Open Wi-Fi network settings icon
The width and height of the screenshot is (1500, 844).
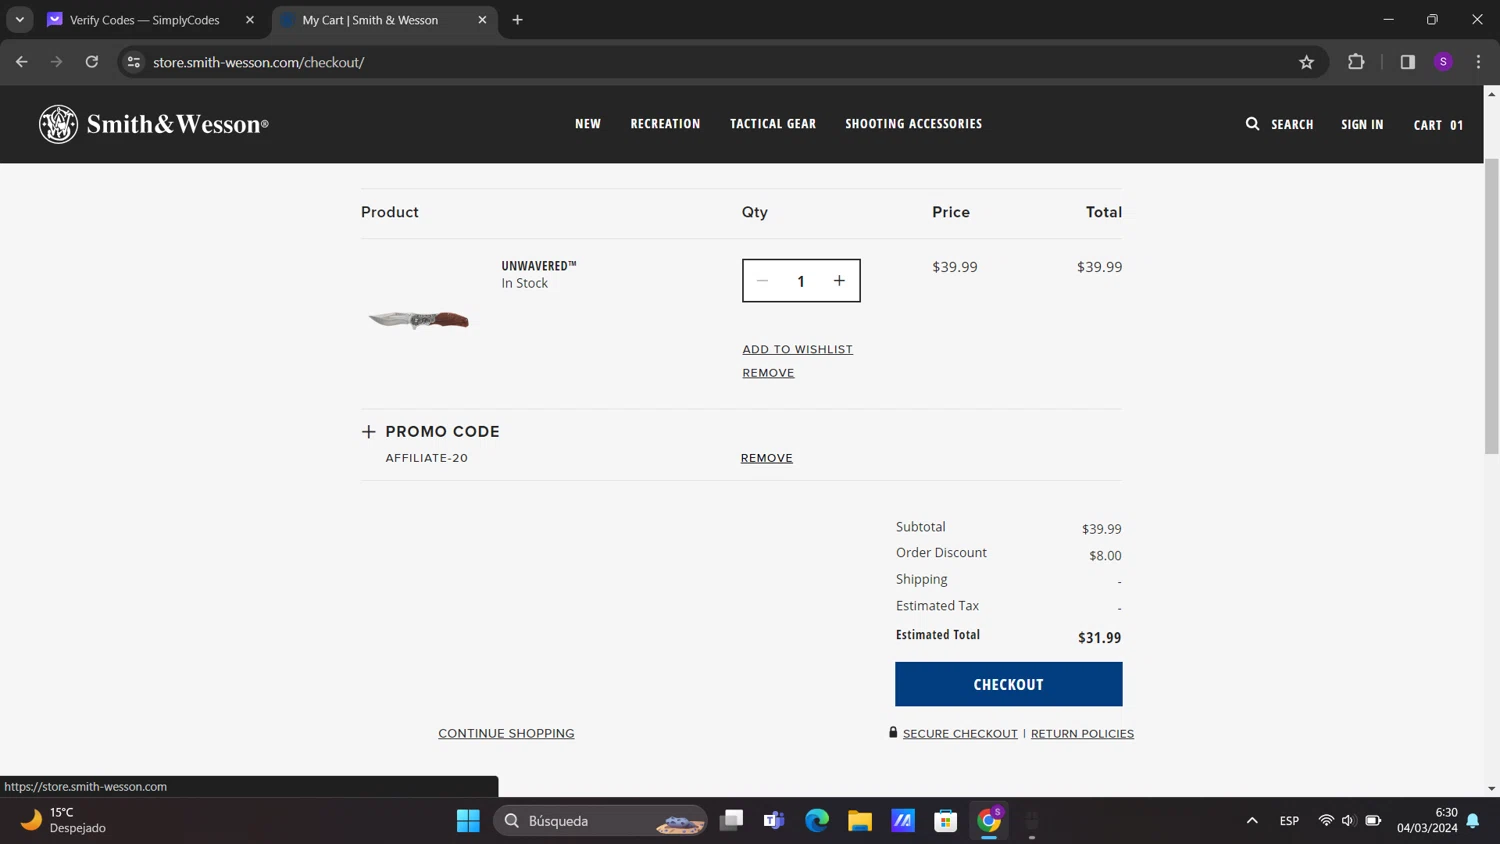click(1326, 821)
